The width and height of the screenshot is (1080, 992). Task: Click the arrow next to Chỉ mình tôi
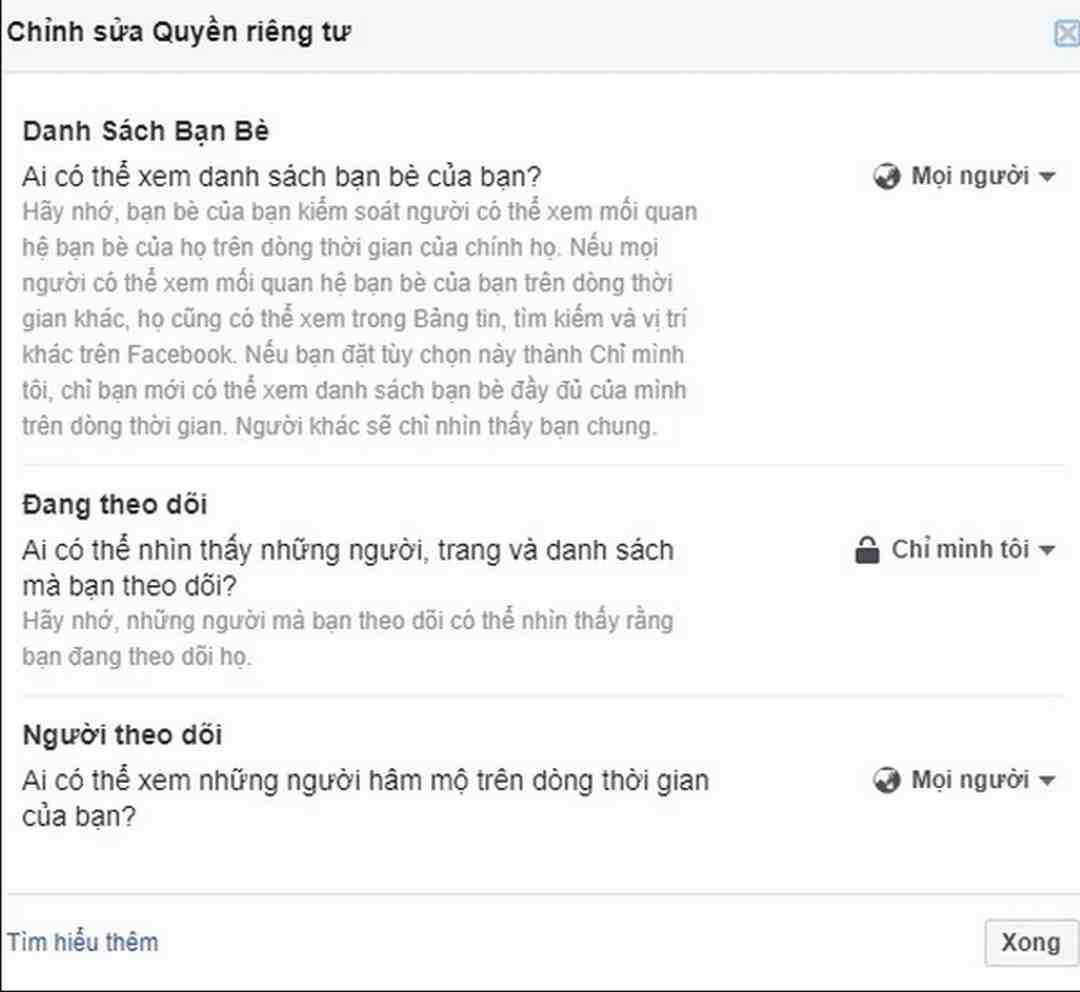[1047, 550]
